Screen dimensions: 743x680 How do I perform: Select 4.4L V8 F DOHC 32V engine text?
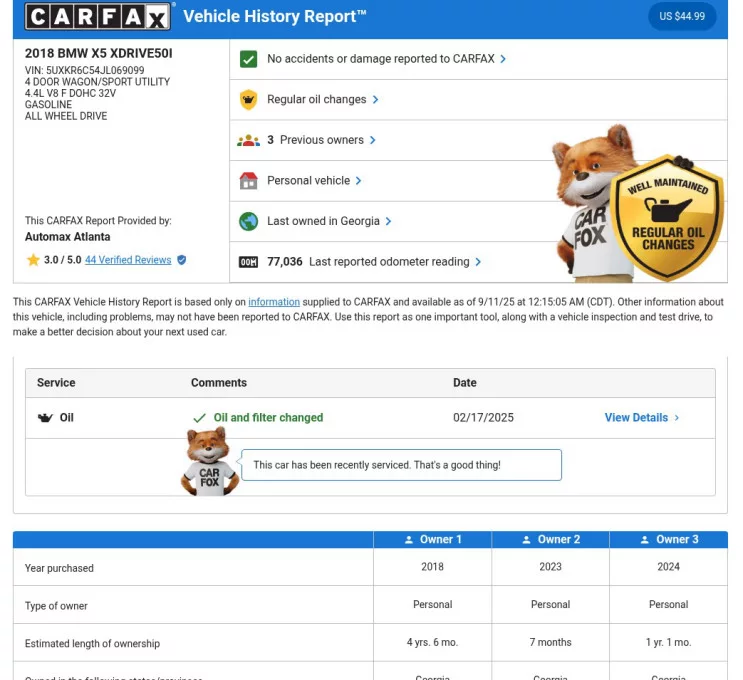pos(70,93)
